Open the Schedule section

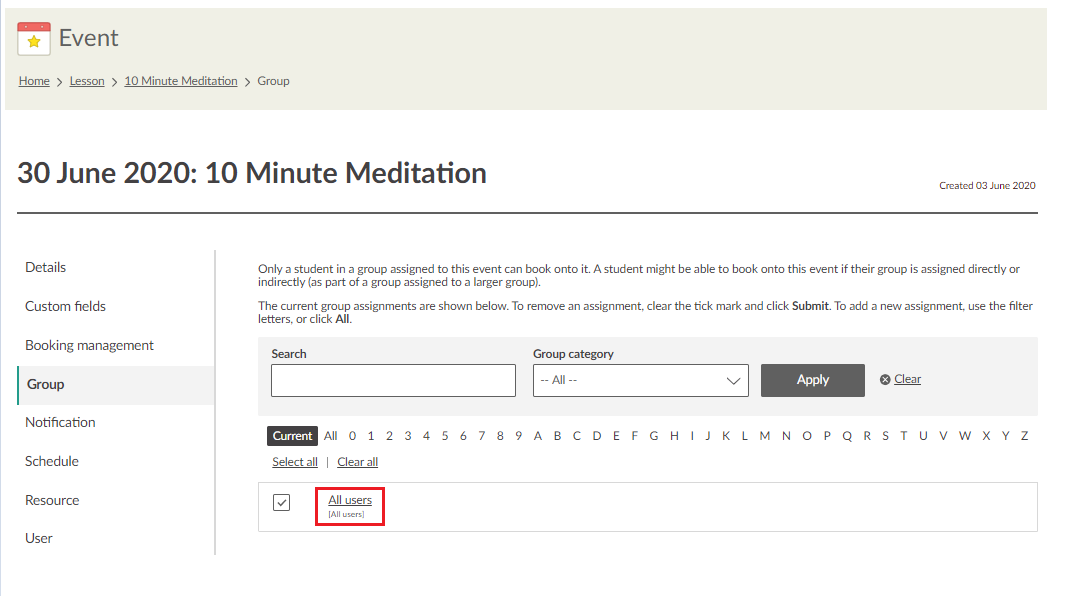(x=52, y=461)
